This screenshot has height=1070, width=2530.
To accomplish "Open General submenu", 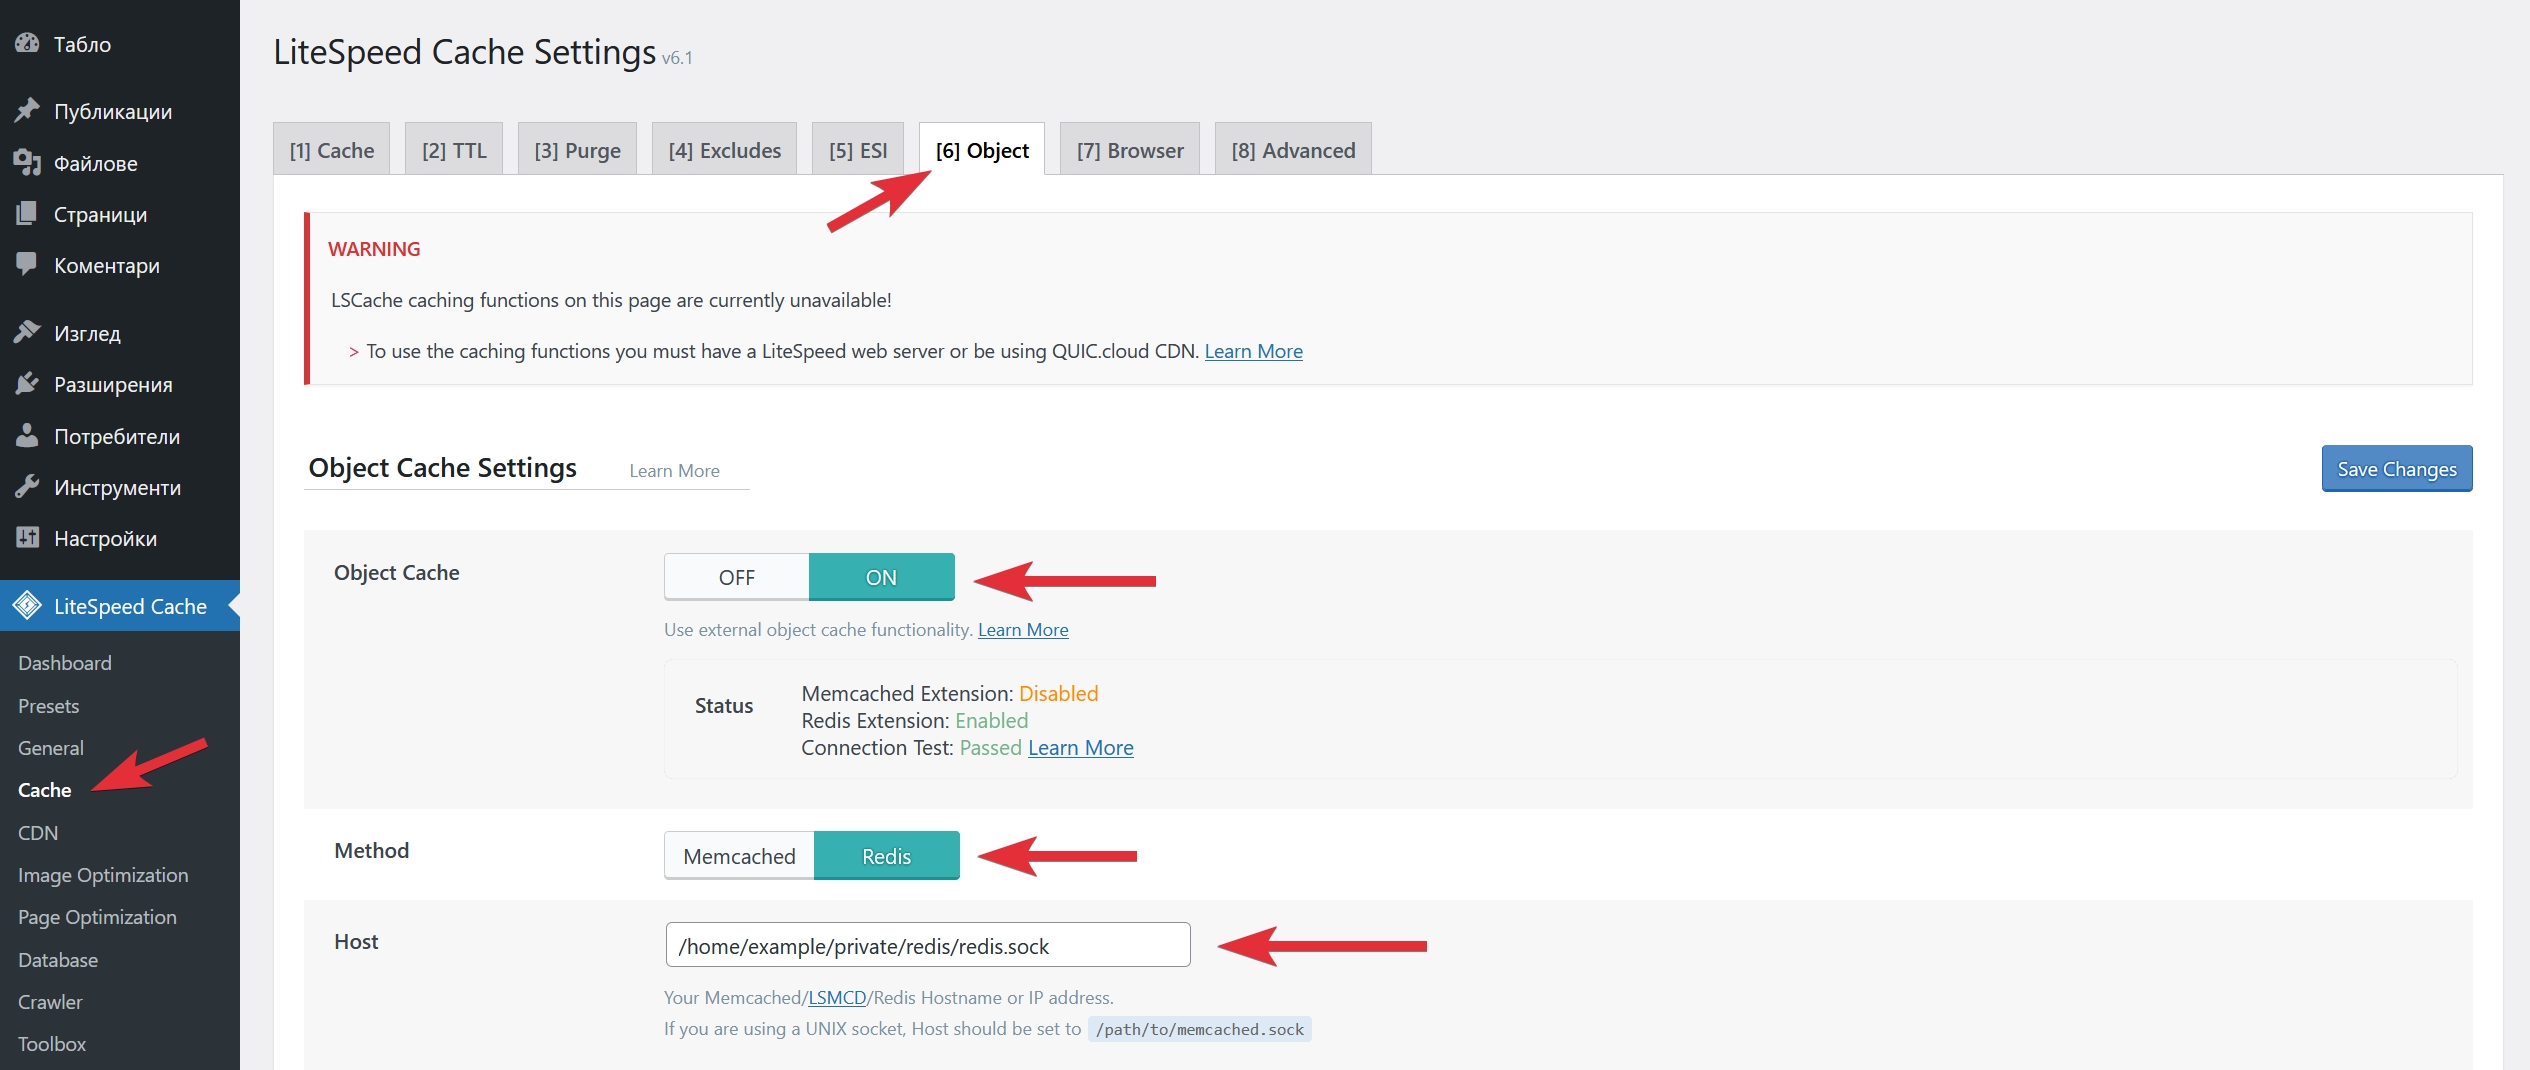I will pyautogui.click(x=51, y=748).
